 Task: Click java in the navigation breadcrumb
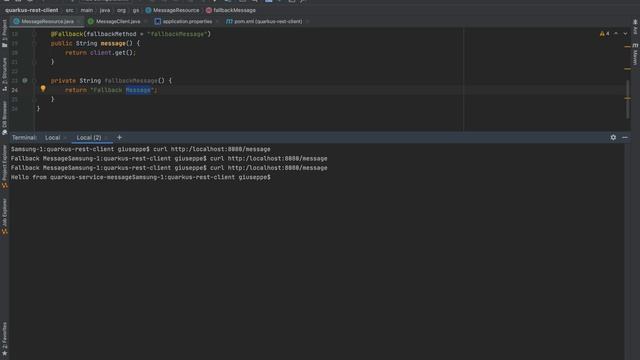pyautogui.click(x=105, y=10)
